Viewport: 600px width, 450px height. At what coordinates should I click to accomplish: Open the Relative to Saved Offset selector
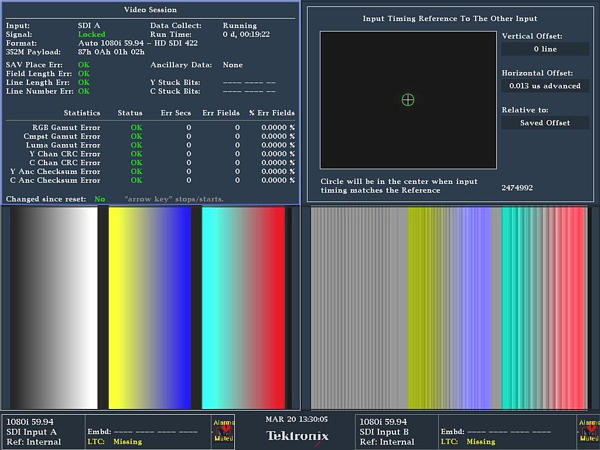545,123
